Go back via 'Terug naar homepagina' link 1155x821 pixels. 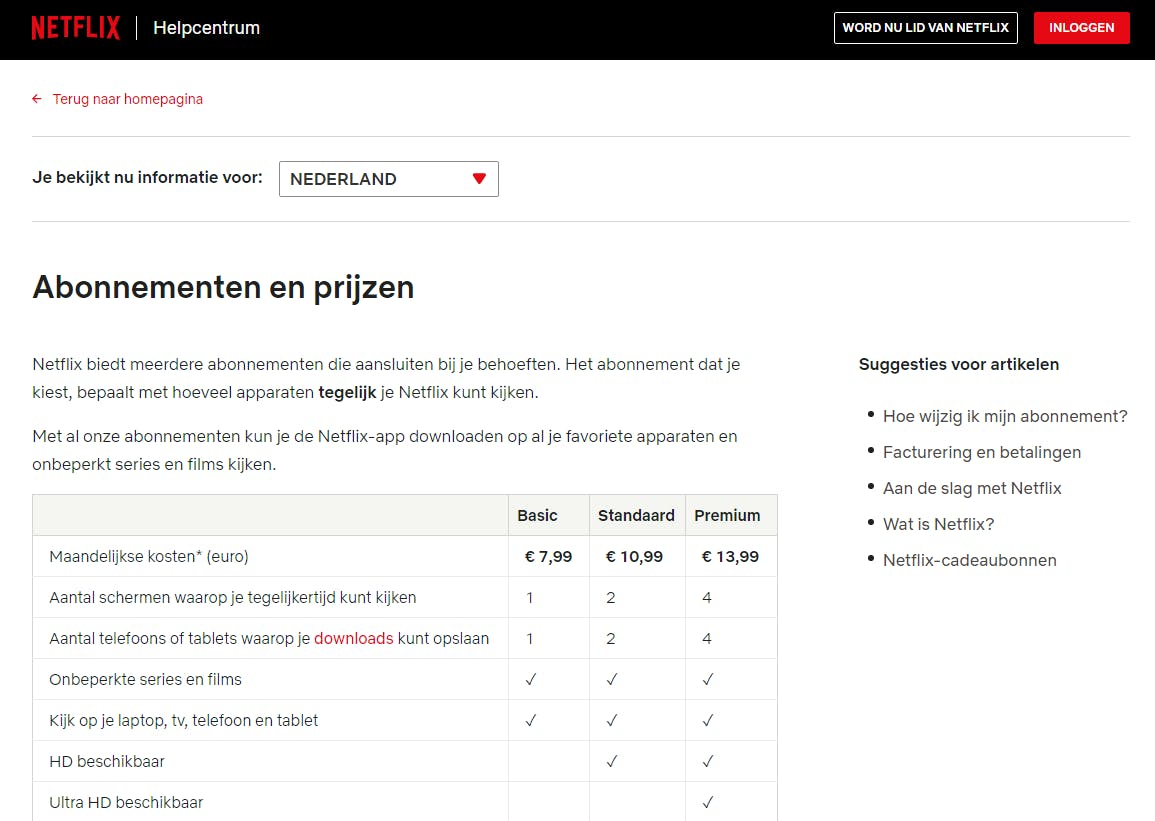[127, 99]
